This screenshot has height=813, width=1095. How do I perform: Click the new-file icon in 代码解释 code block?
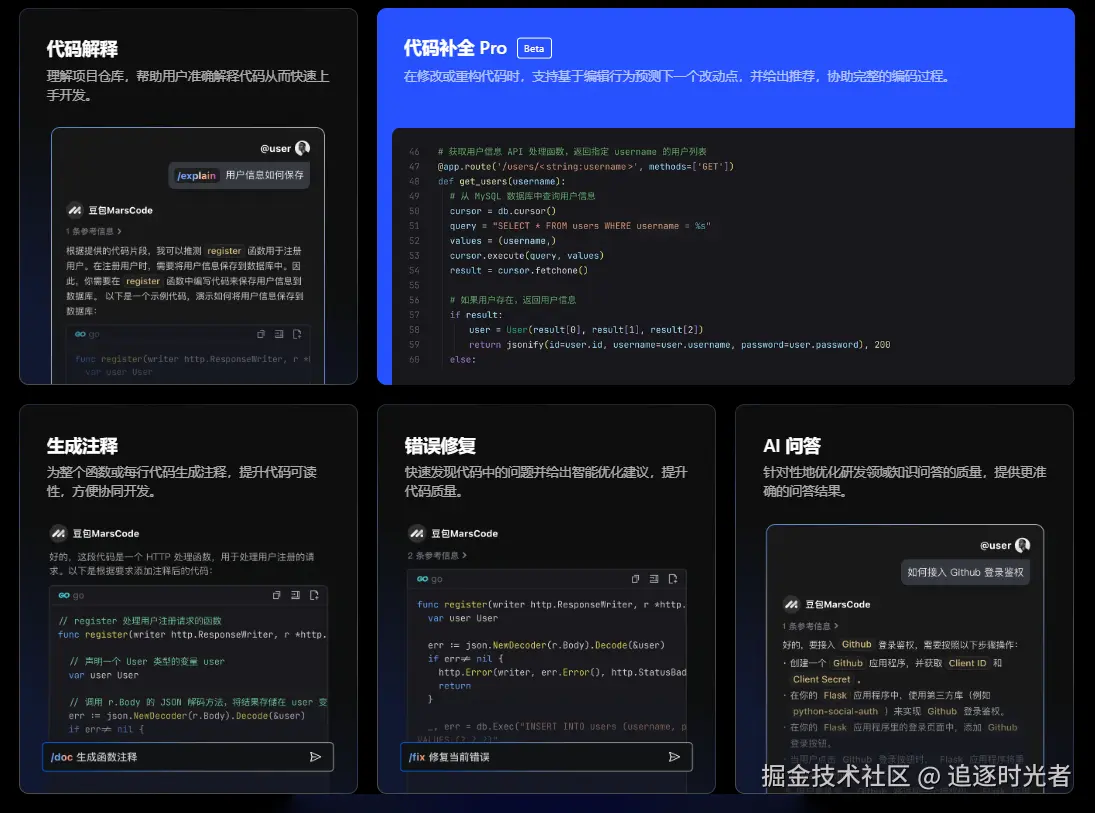point(297,335)
